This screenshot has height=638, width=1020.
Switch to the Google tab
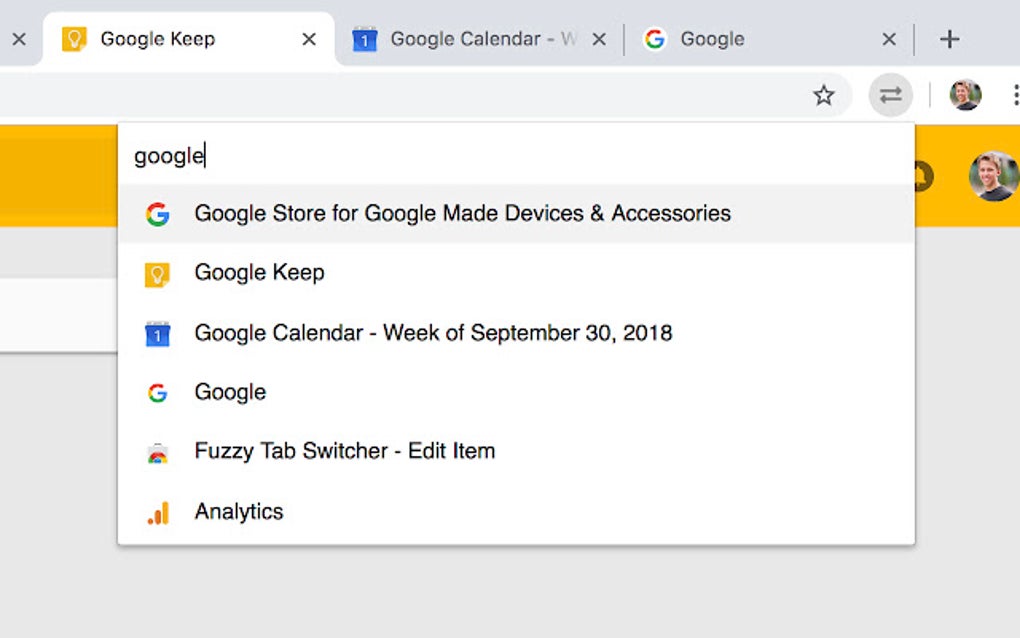pos(712,38)
